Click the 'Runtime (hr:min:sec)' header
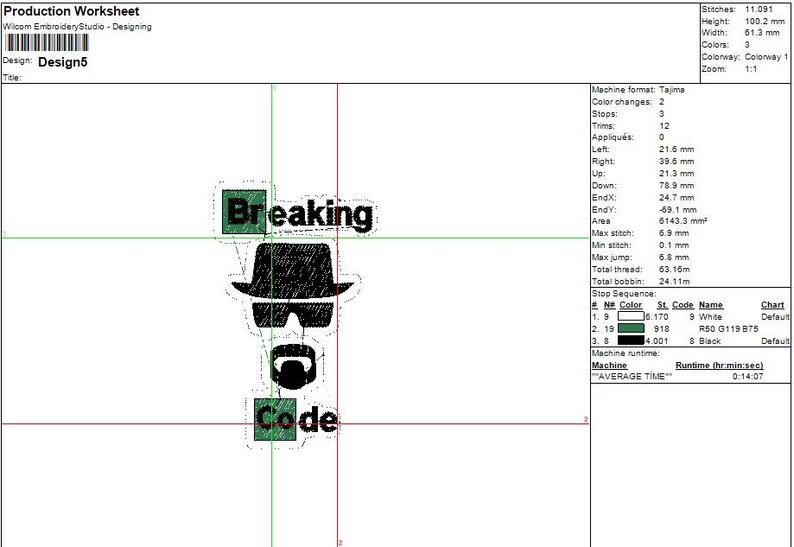Viewport: 794px width, 547px height. point(719,366)
